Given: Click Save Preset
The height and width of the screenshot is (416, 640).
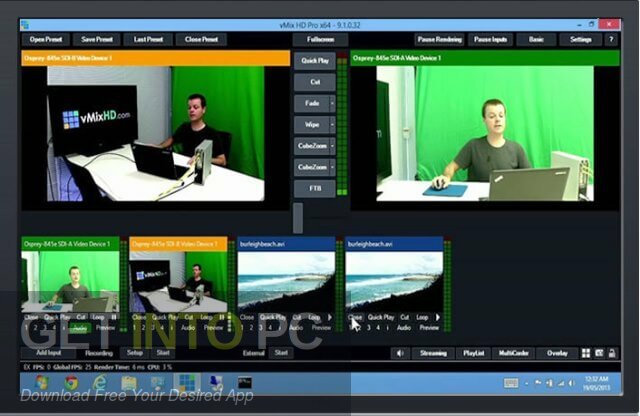Looking at the screenshot, I should [97, 40].
